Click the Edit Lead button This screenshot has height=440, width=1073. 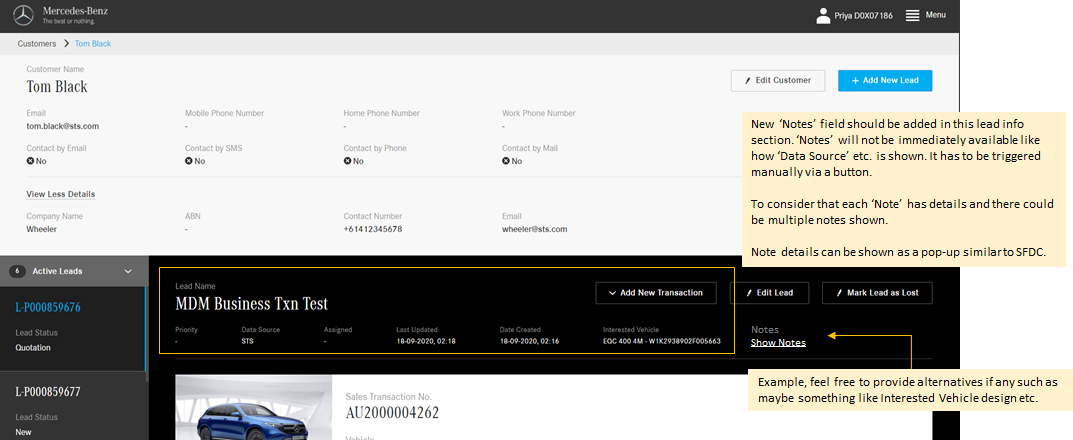click(x=770, y=293)
